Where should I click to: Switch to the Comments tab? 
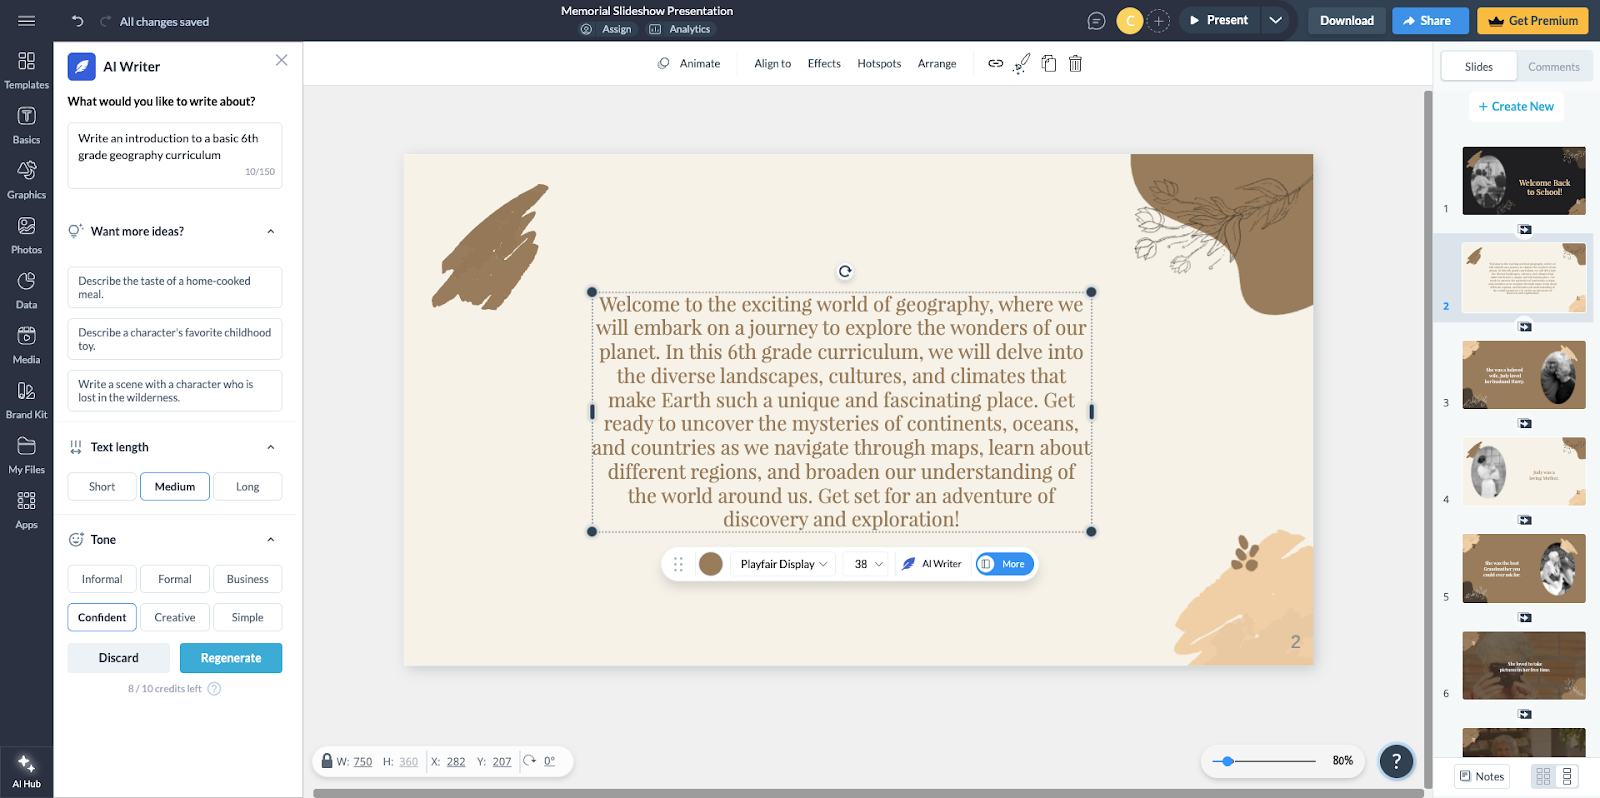[1553, 67]
